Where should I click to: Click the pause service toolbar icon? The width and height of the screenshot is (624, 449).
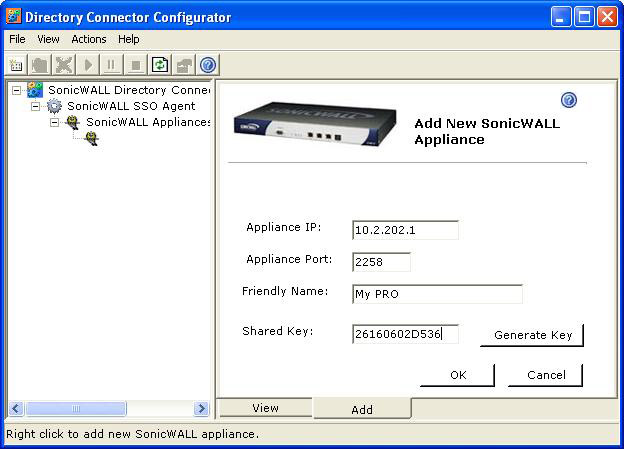[x=112, y=64]
